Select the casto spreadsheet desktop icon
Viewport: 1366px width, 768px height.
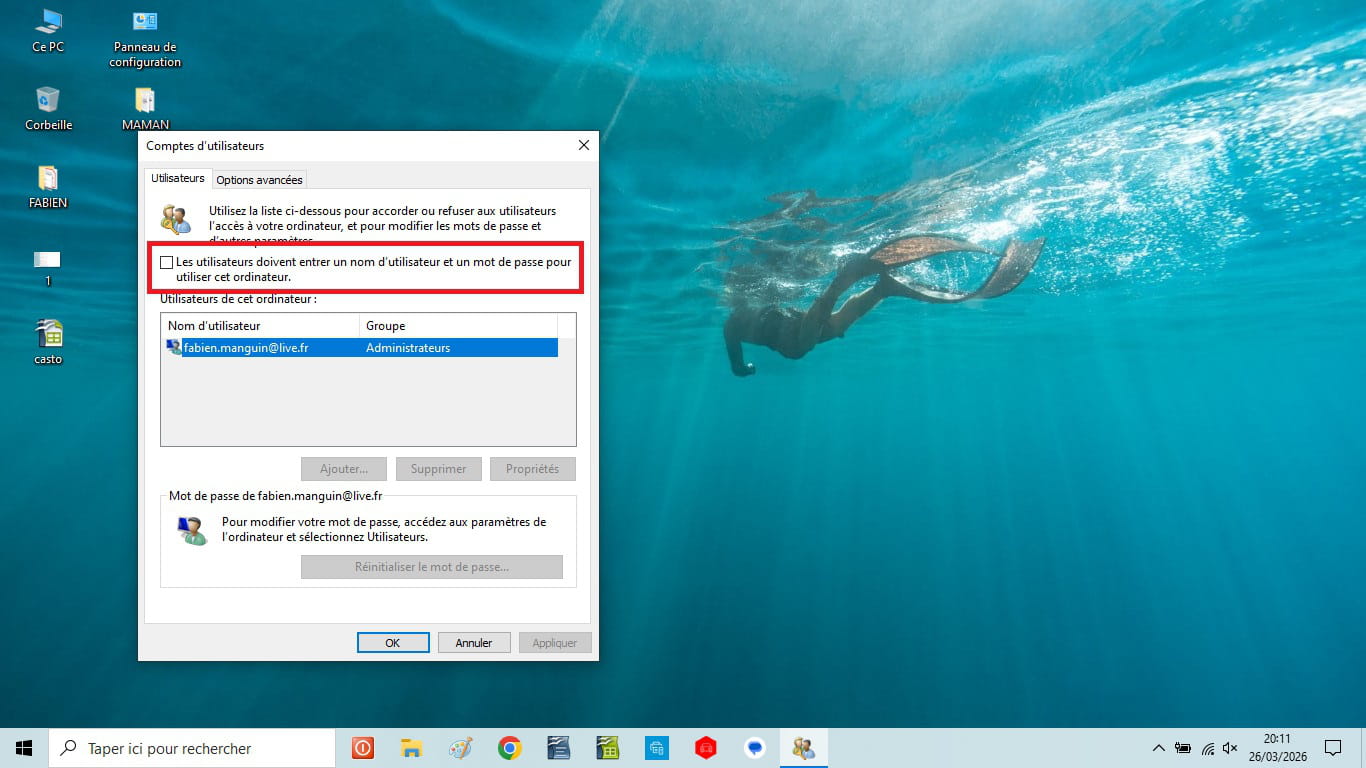pyautogui.click(x=48, y=341)
